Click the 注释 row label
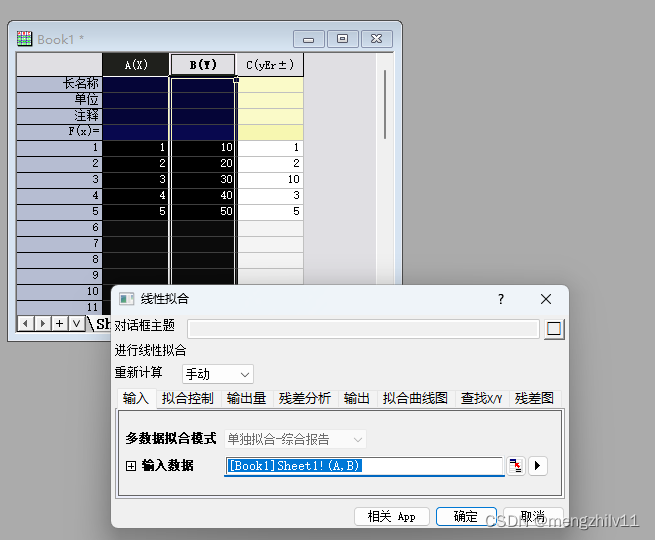The height and width of the screenshot is (540, 655). 59,116
